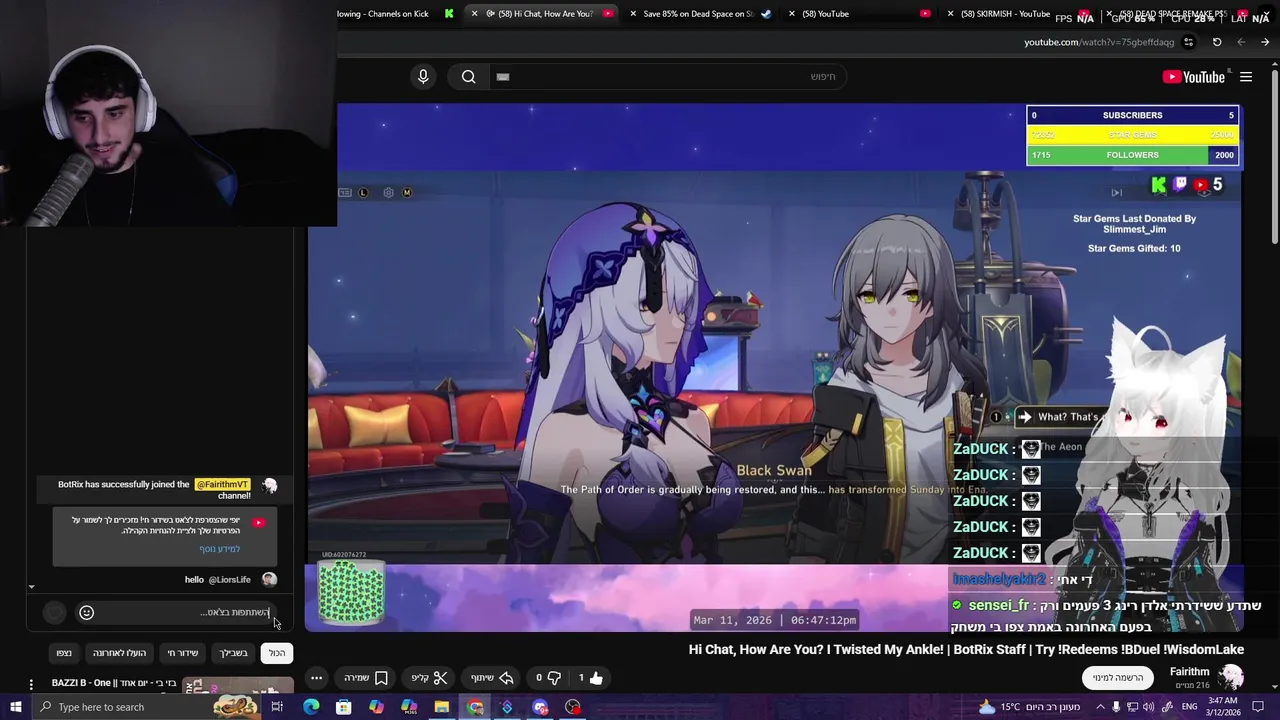1280x720 pixels.
Task: Reload the page with the refresh icon
Action: [1217, 42]
